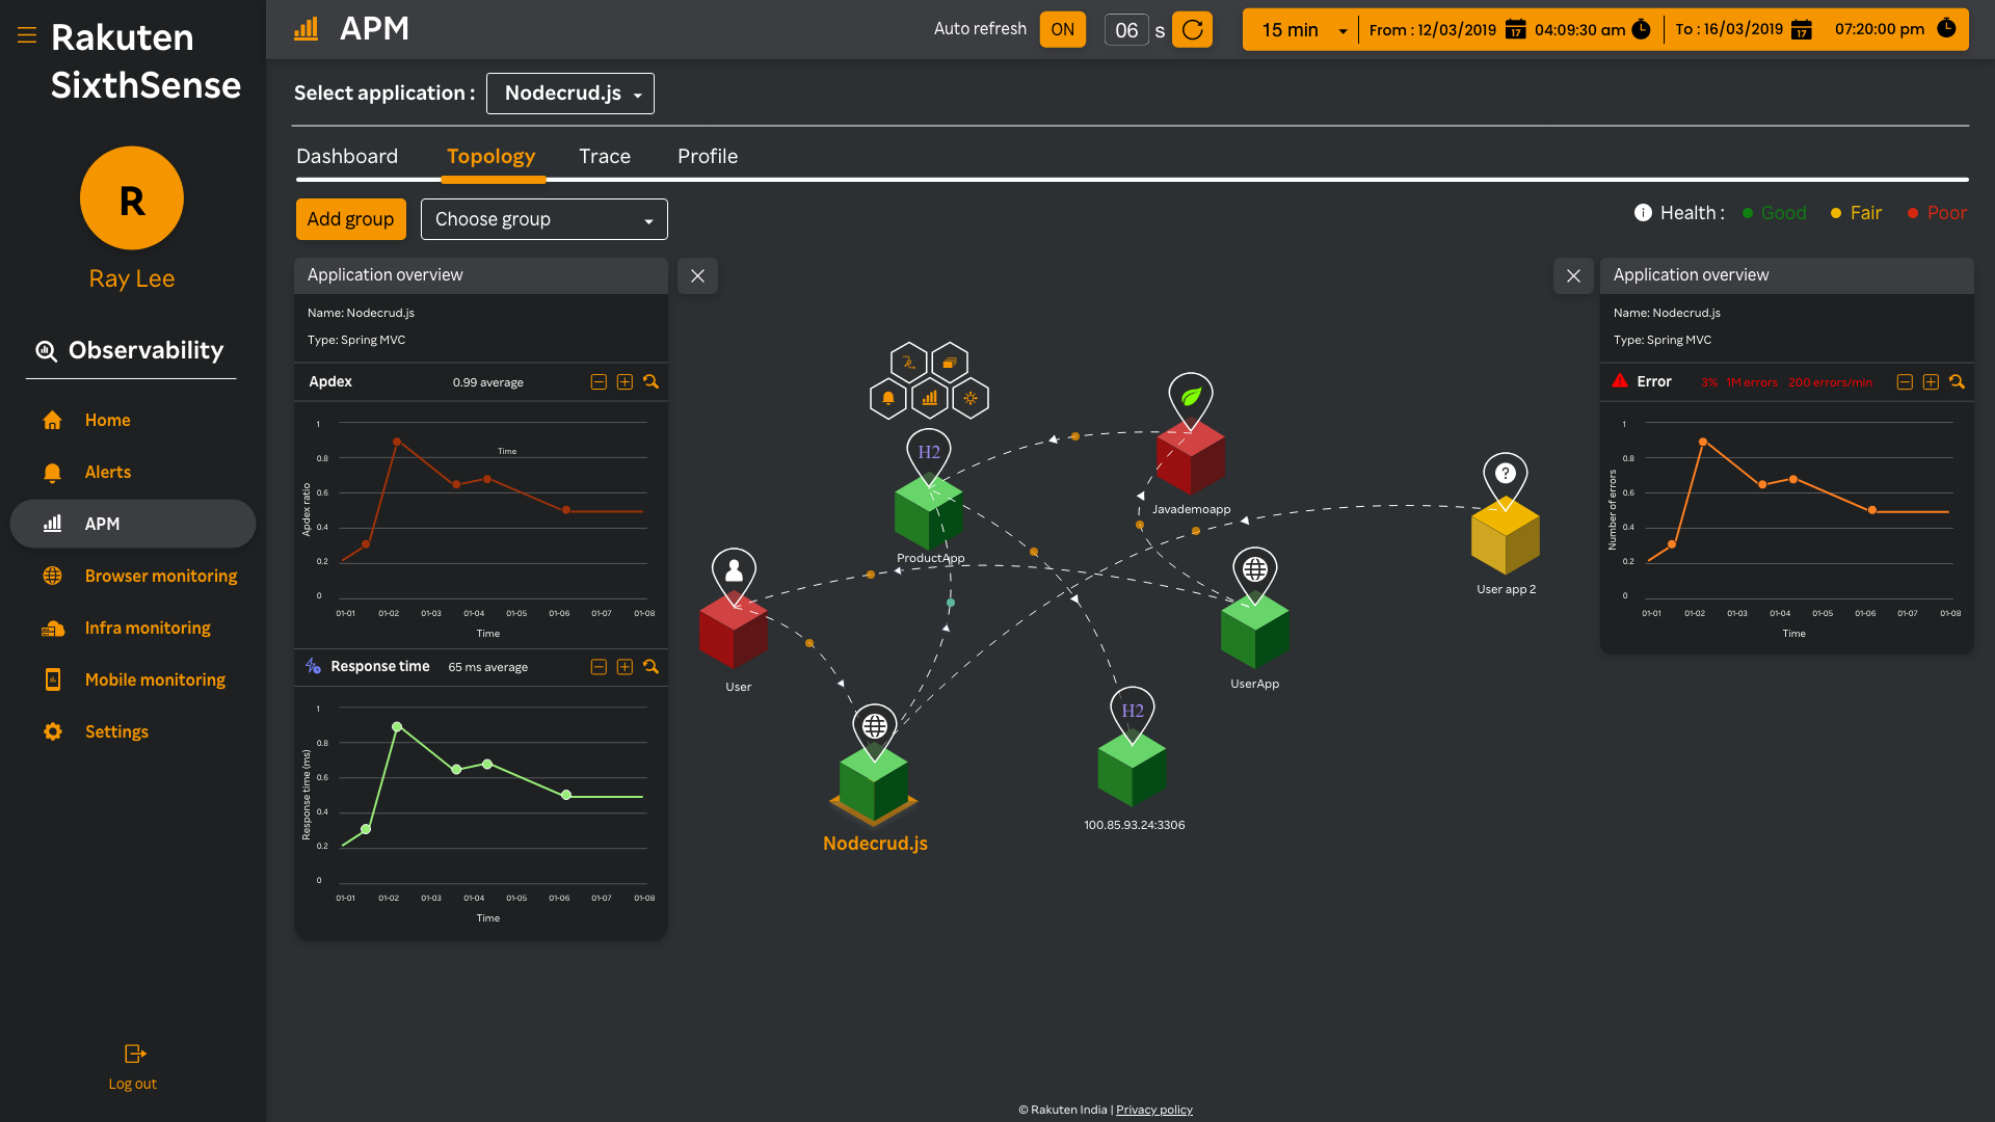Image resolution: width=1995 pixels, height=1122 pixels.
Task: Click the Add group button
Action: click(x=350, y=218)
